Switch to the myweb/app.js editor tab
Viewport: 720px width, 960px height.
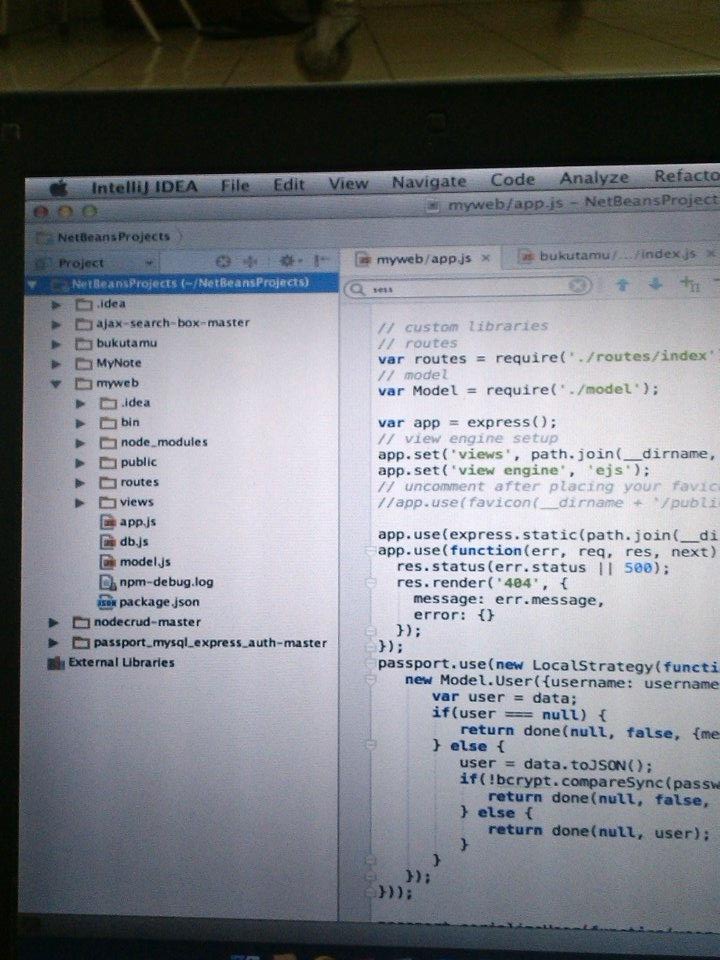tap(424, 259)
